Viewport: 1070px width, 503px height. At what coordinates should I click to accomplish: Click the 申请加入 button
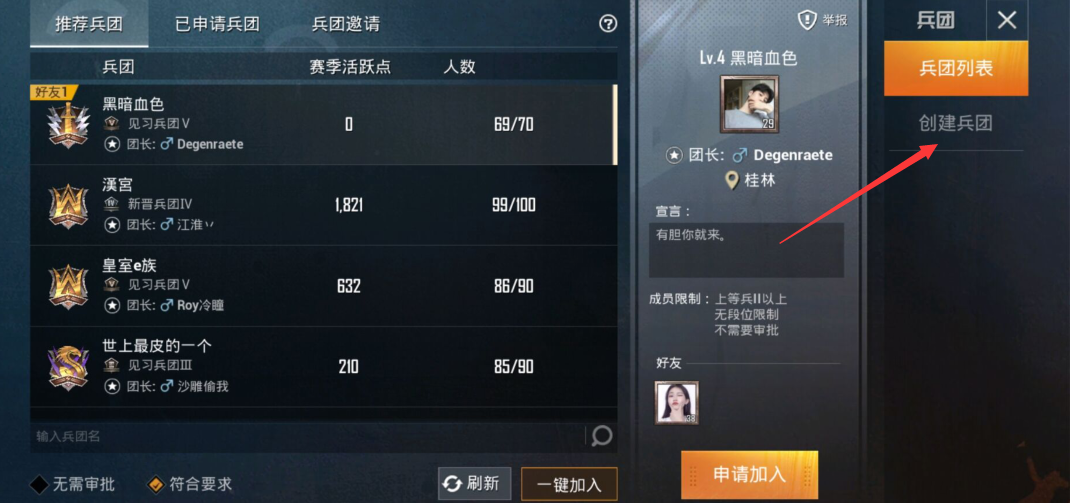point(749,475)
